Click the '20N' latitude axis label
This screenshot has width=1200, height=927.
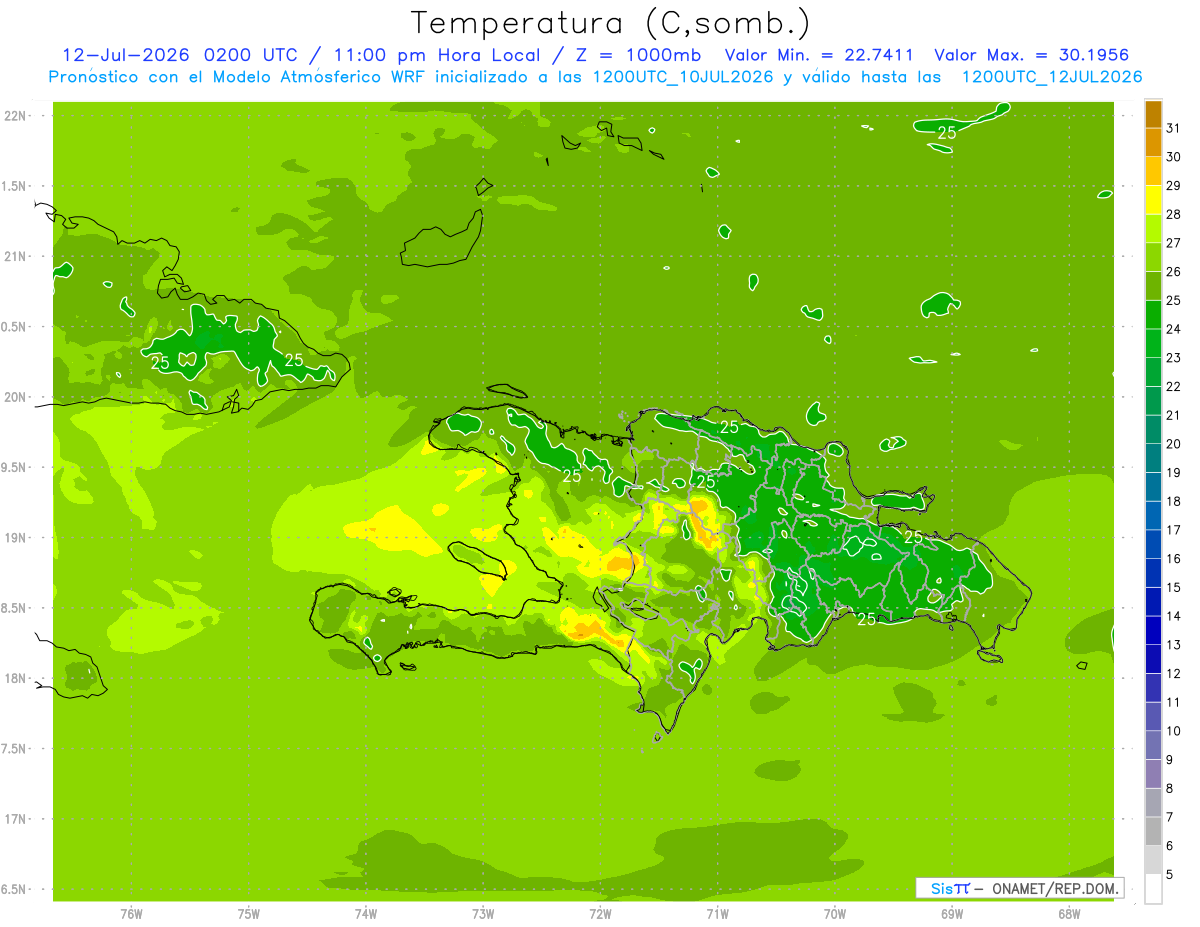17,397
